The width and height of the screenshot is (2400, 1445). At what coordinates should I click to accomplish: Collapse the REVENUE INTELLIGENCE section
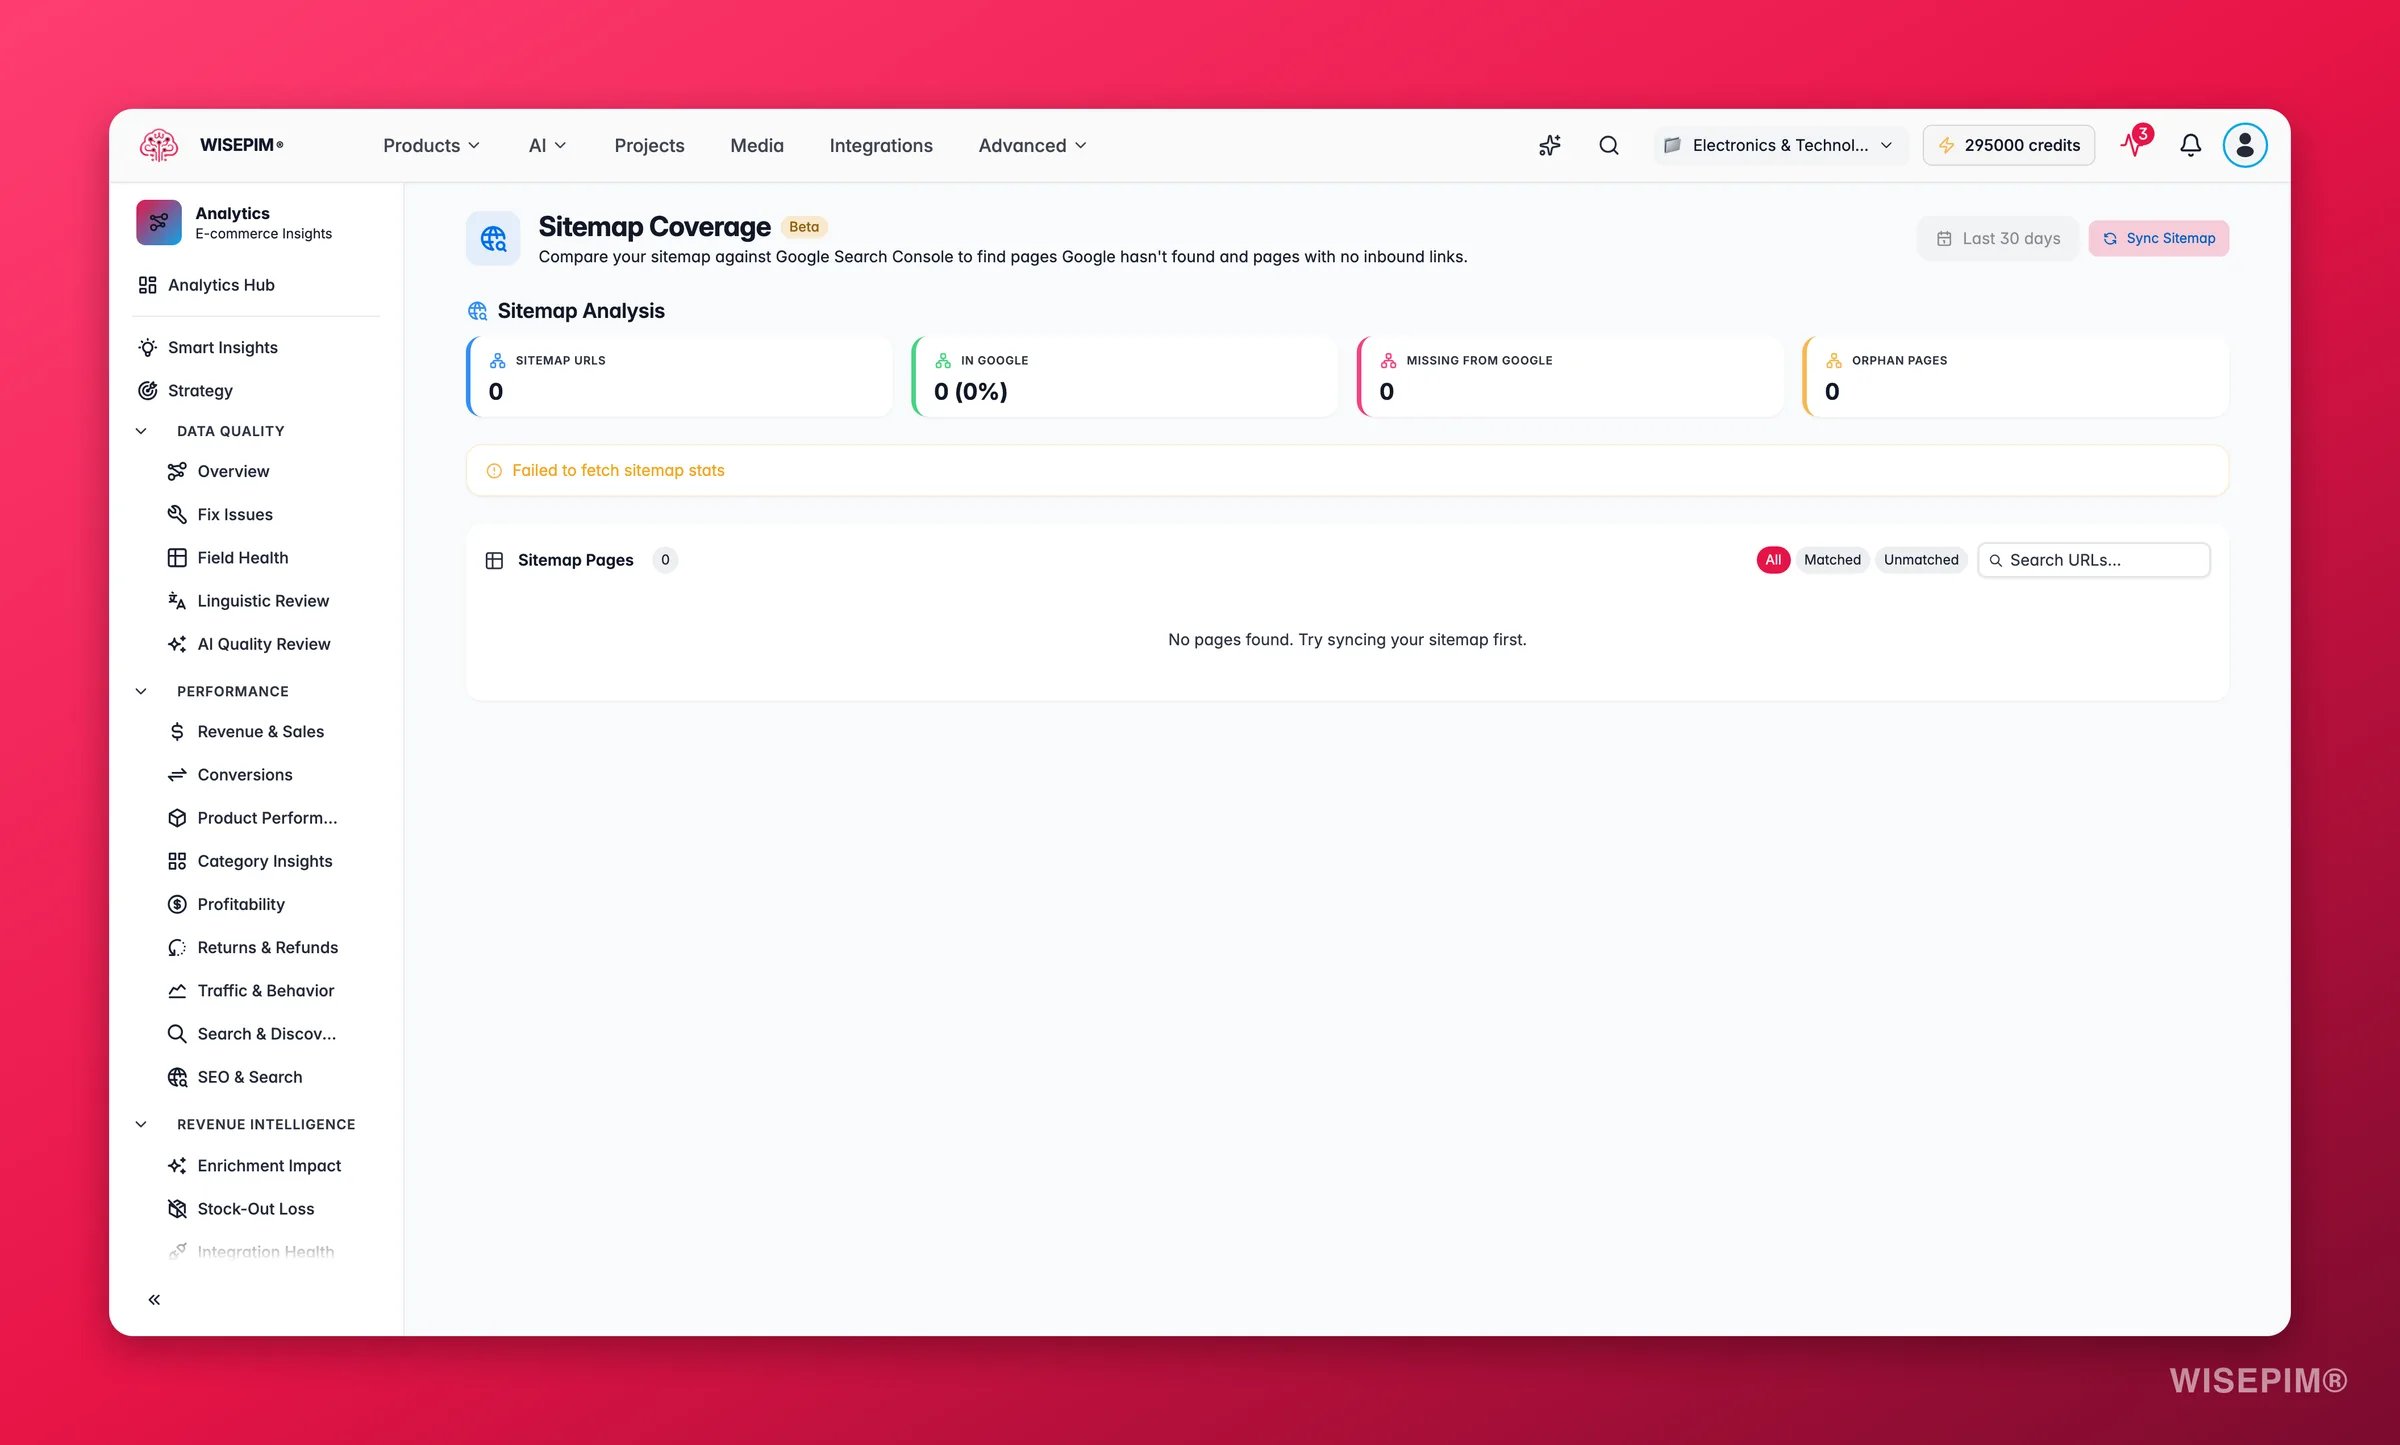[141, 1124]
